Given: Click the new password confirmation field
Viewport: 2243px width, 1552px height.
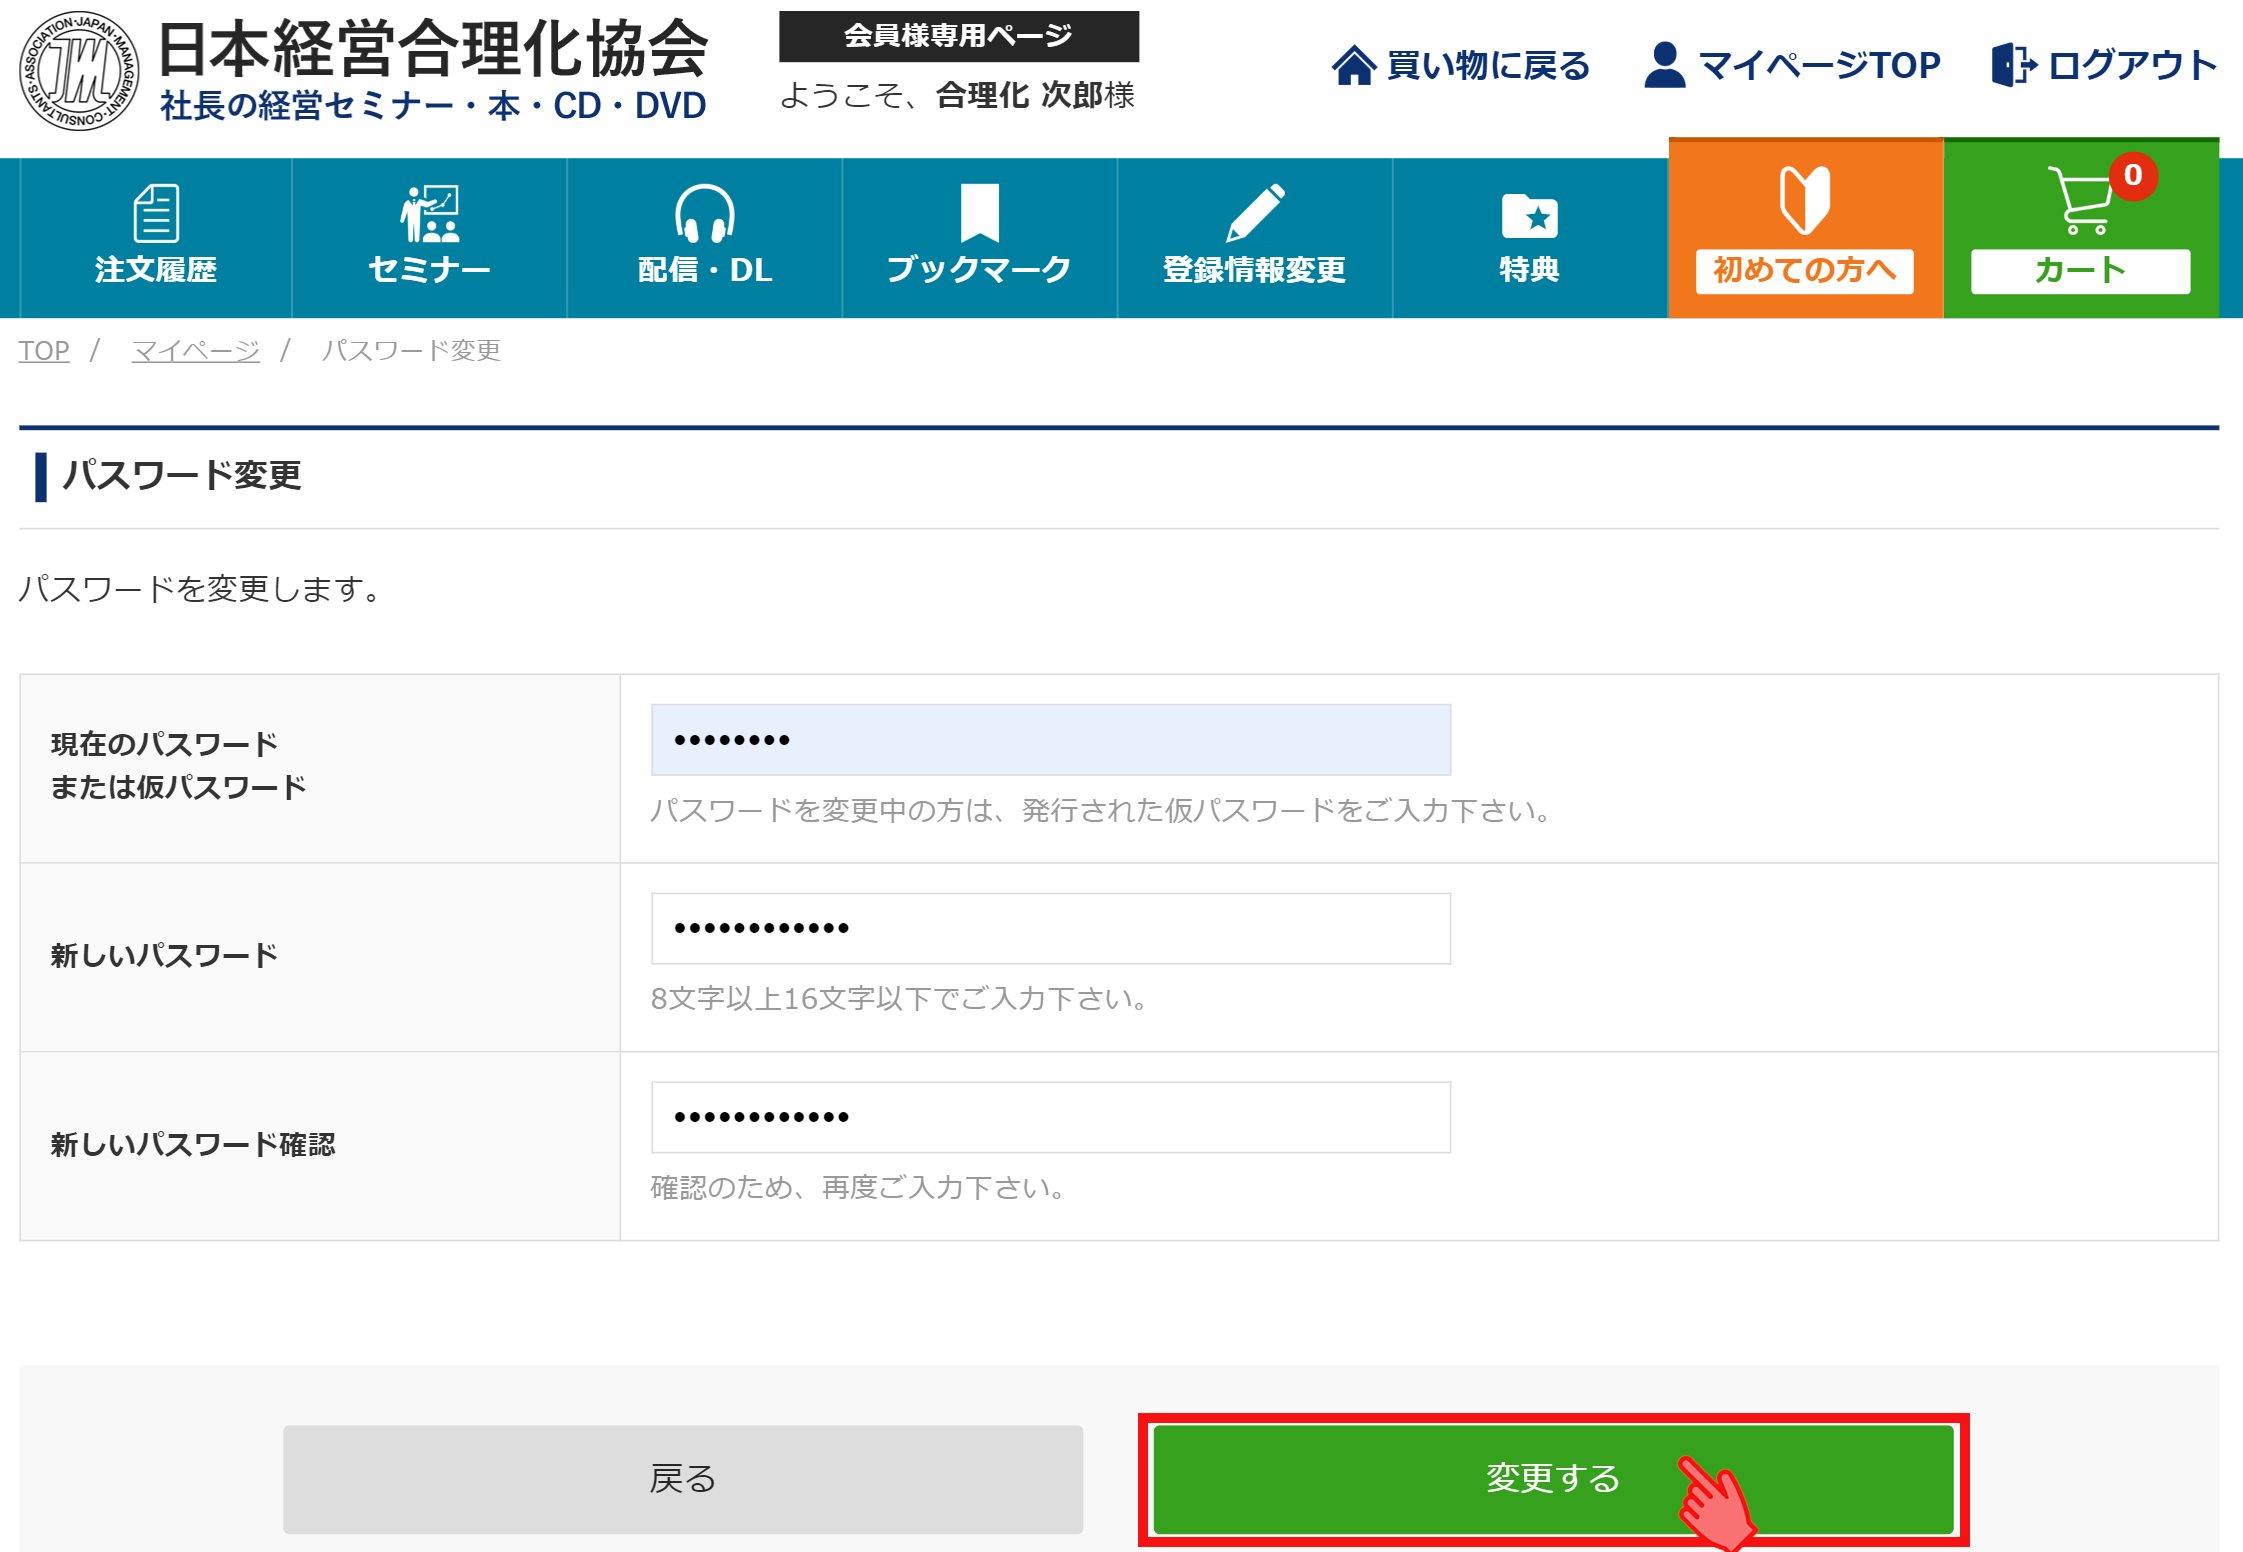Looking at the screenshot, I should pos(1050,1117).
